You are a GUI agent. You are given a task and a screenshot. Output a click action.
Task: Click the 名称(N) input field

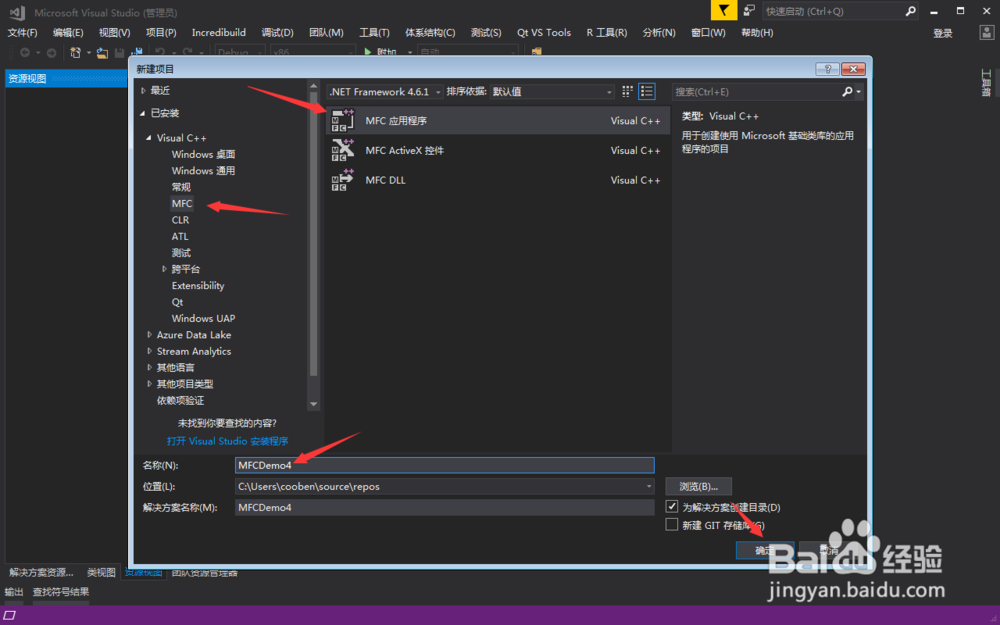coord(445,465)
